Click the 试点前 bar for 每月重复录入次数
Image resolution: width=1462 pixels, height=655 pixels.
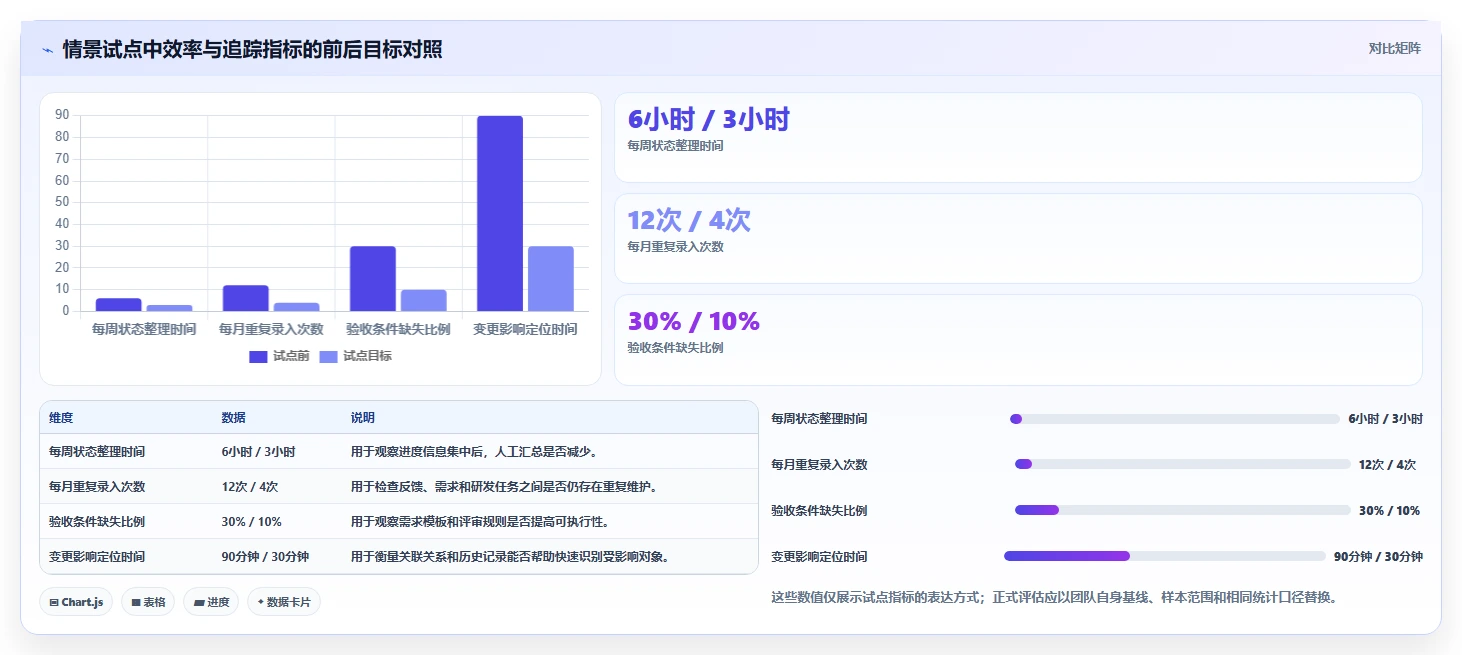tap(246, 298)
